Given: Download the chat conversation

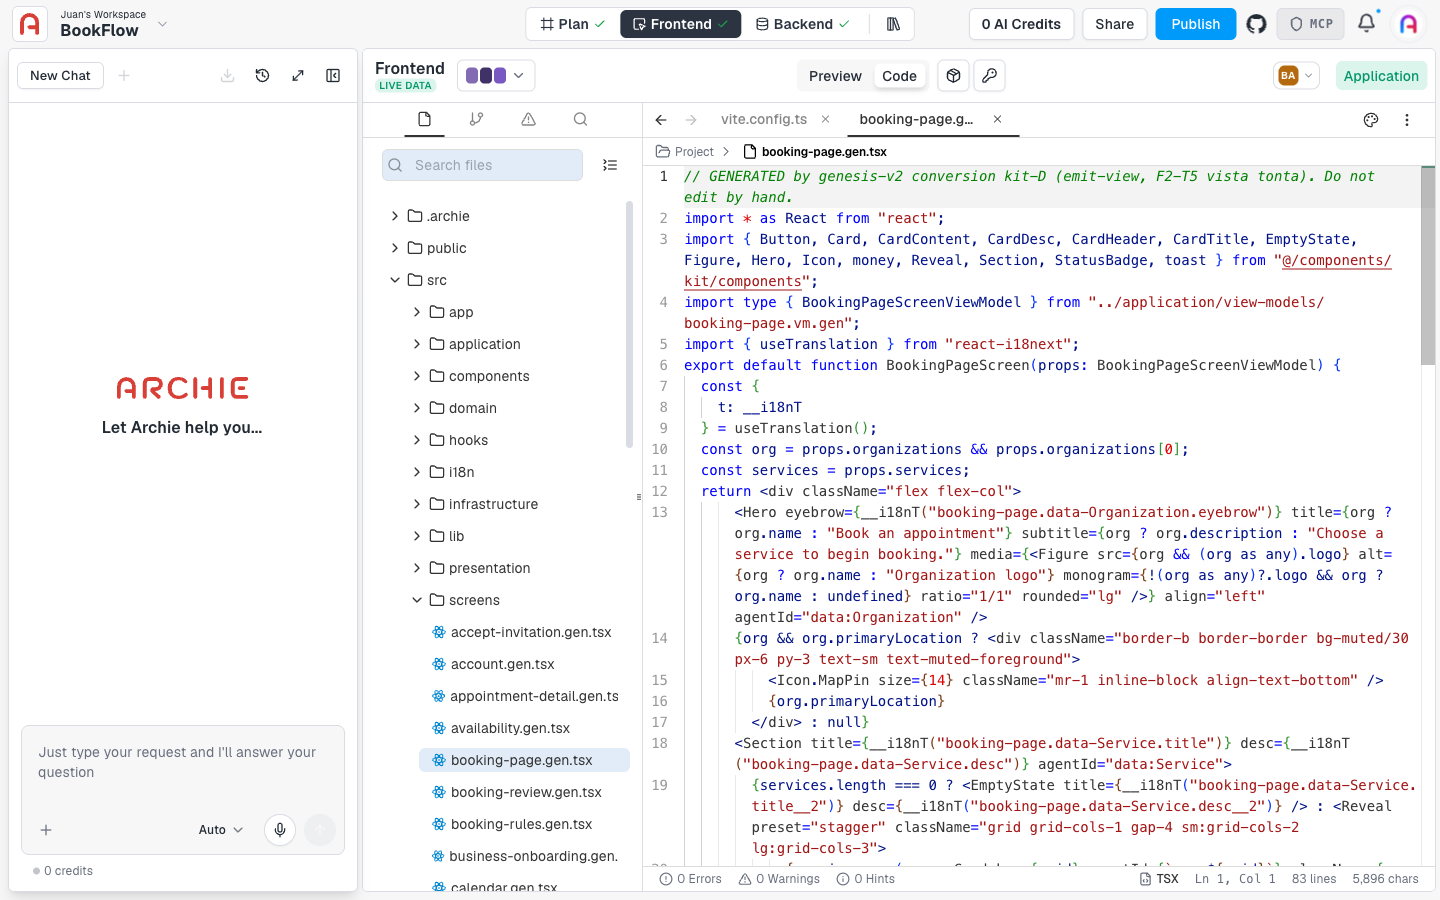Looking at the screenshot, I should click(x=228, y=75).
